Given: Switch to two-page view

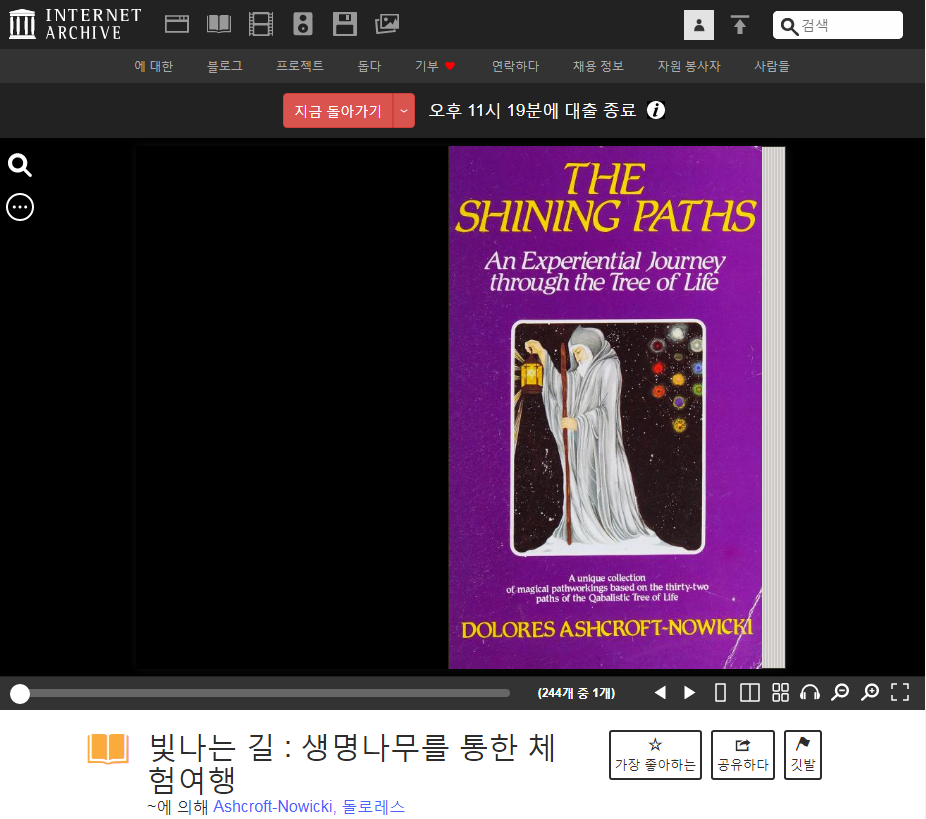Looking at the screenshot, I should click(750, 692).
